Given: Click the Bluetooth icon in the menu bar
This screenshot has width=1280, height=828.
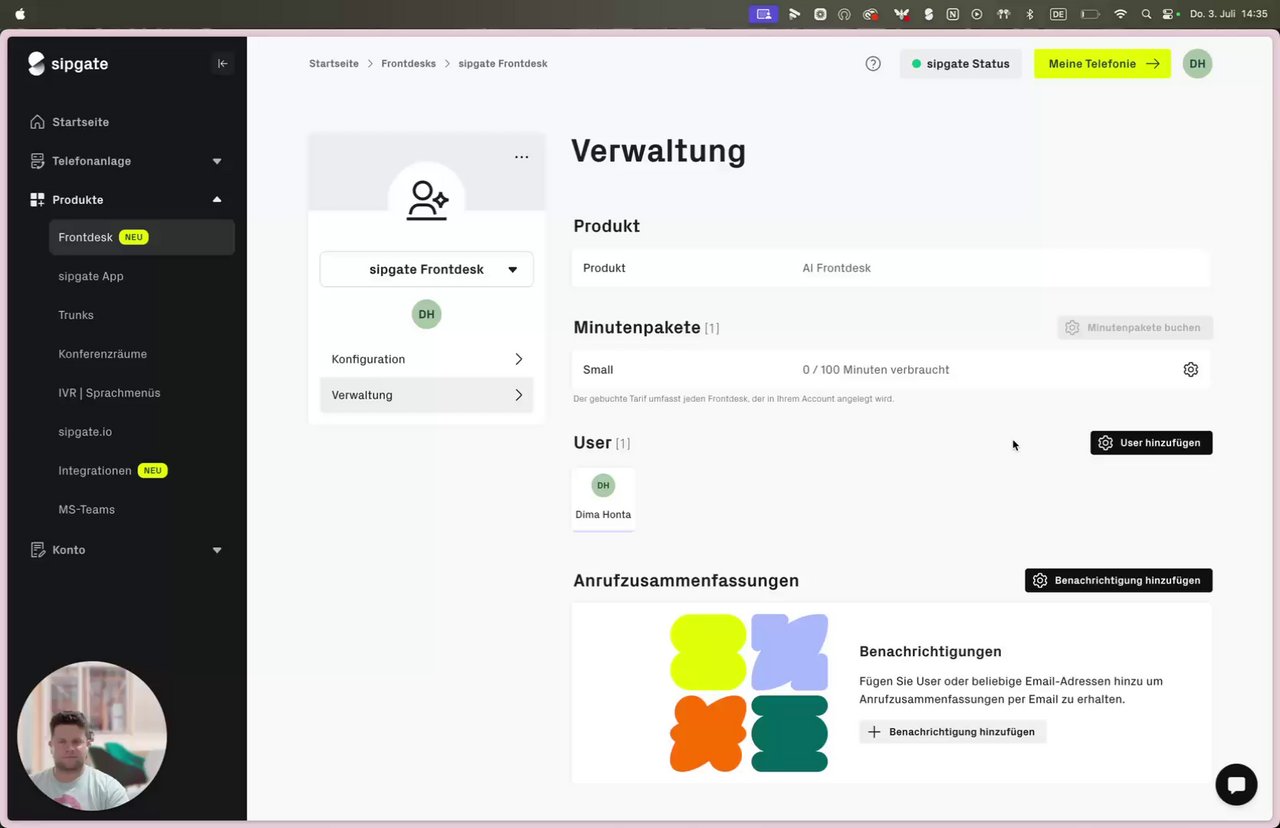Looking at the screenshot, I should pyautogui.click(x=1030, y=14).
